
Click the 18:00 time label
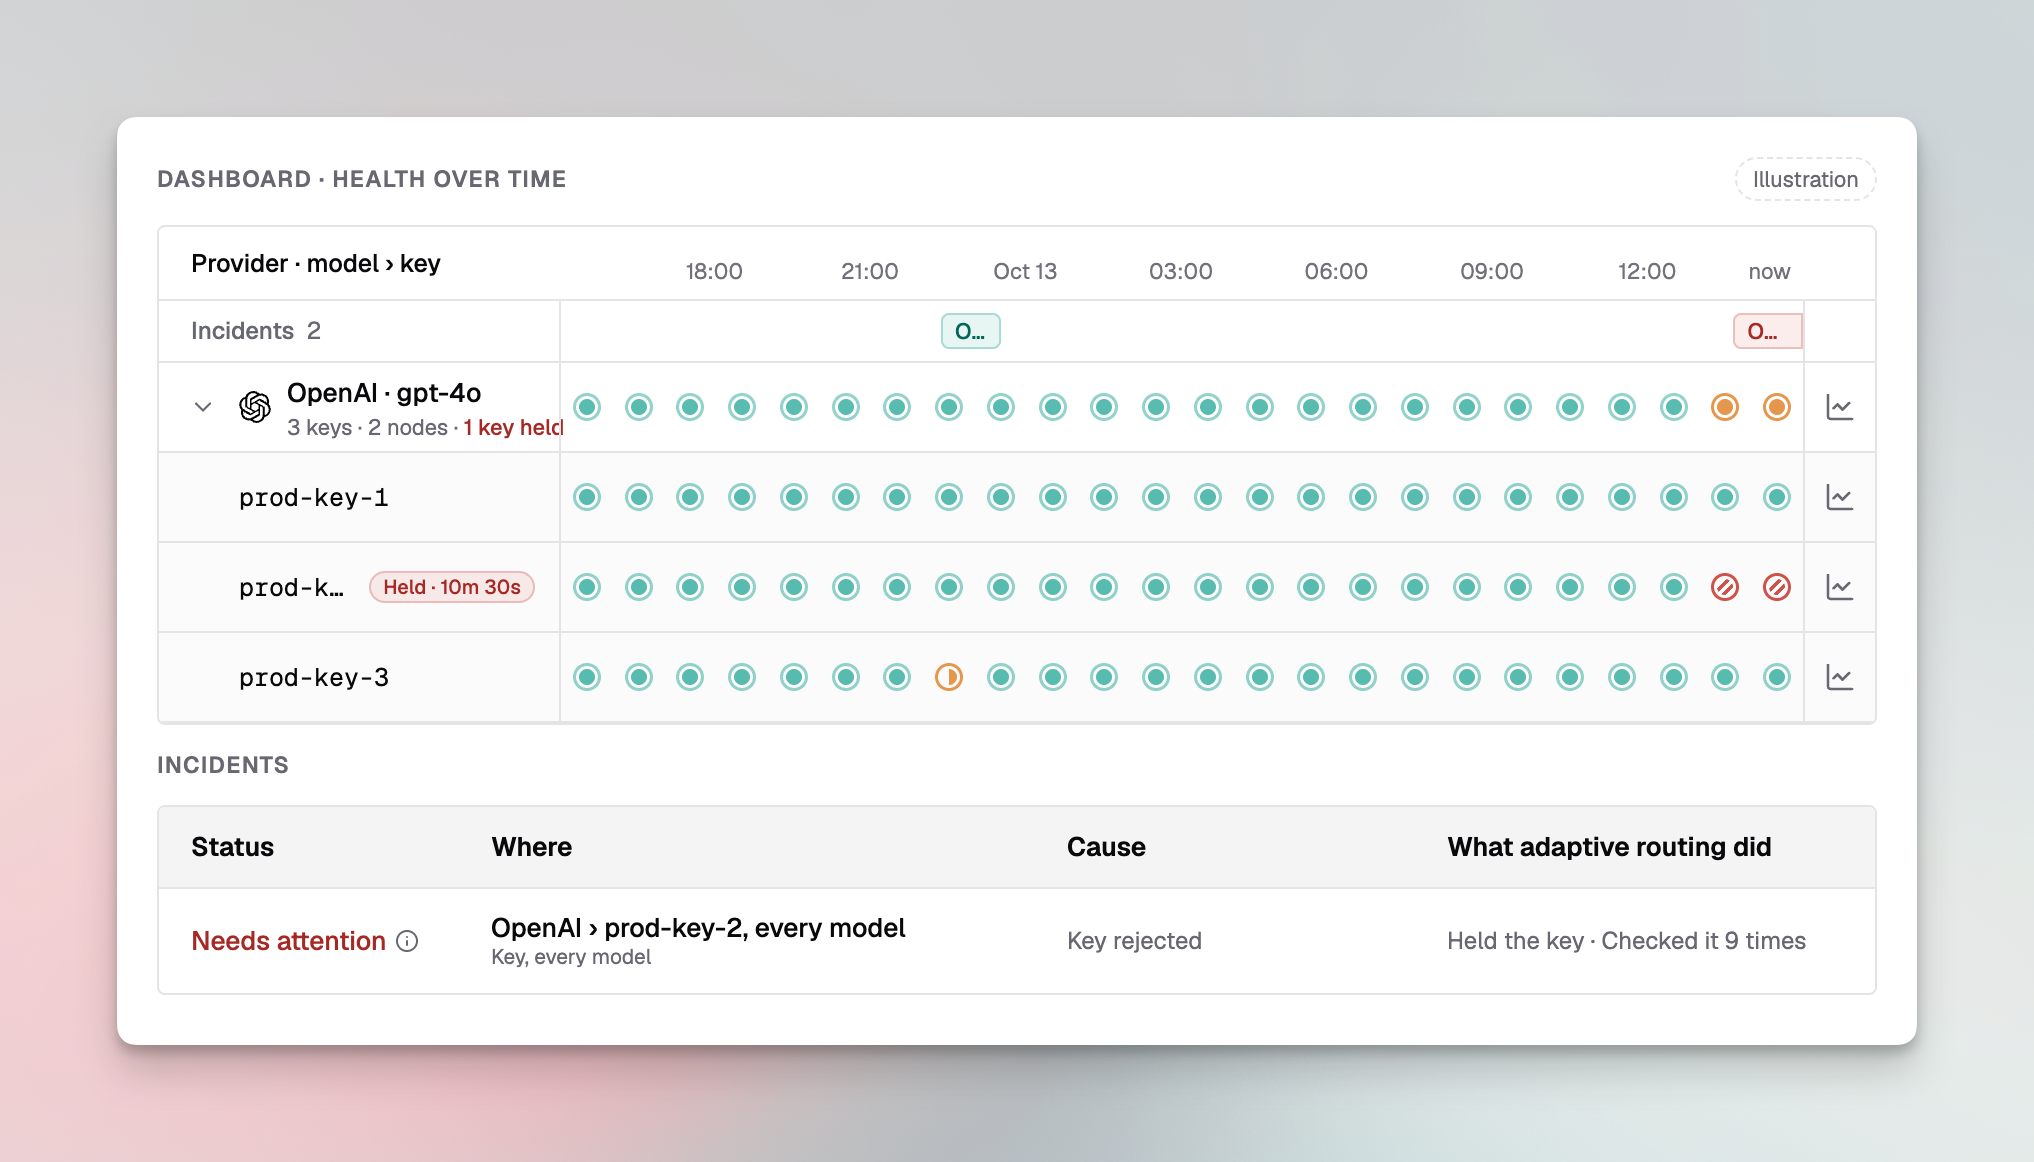(x=714, y=271)
